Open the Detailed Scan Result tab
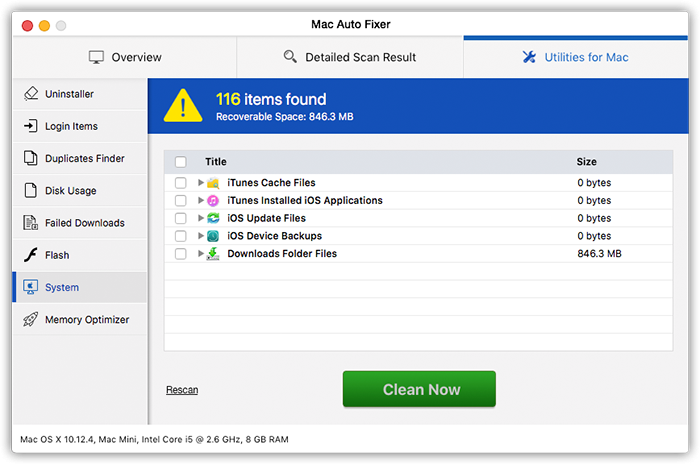Screen dimensions: 700x465 click(350, 57)
